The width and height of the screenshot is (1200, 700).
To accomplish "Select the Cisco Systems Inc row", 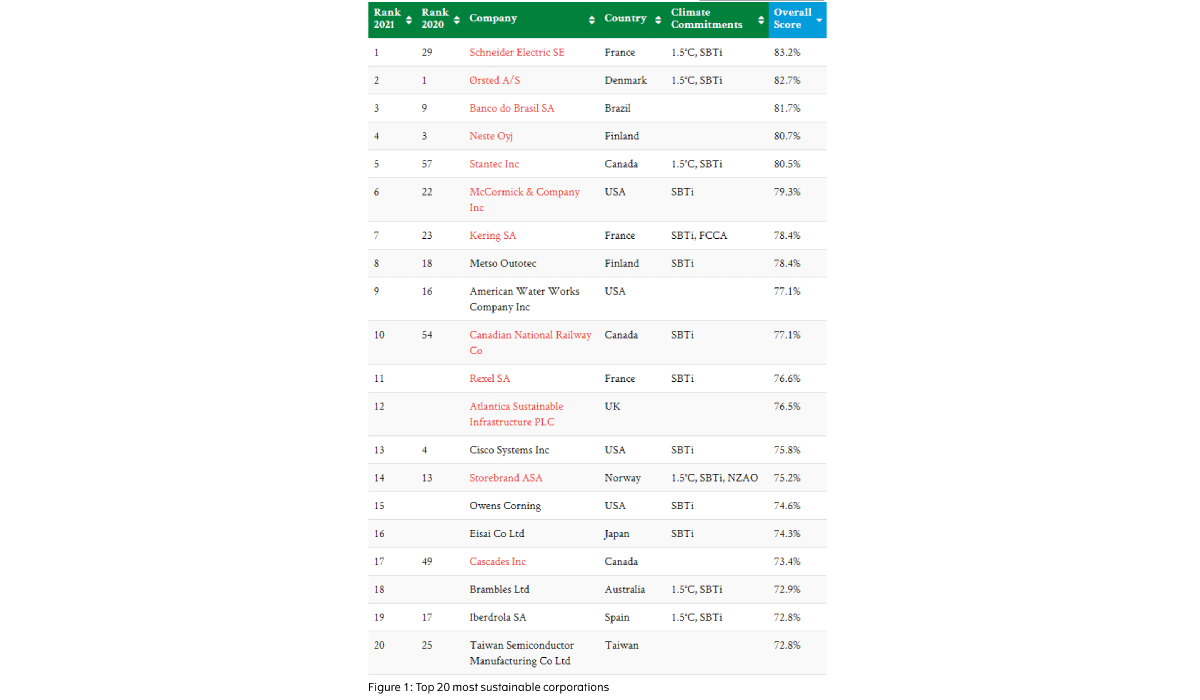I will pyautogui.click(x=596, y=450).
